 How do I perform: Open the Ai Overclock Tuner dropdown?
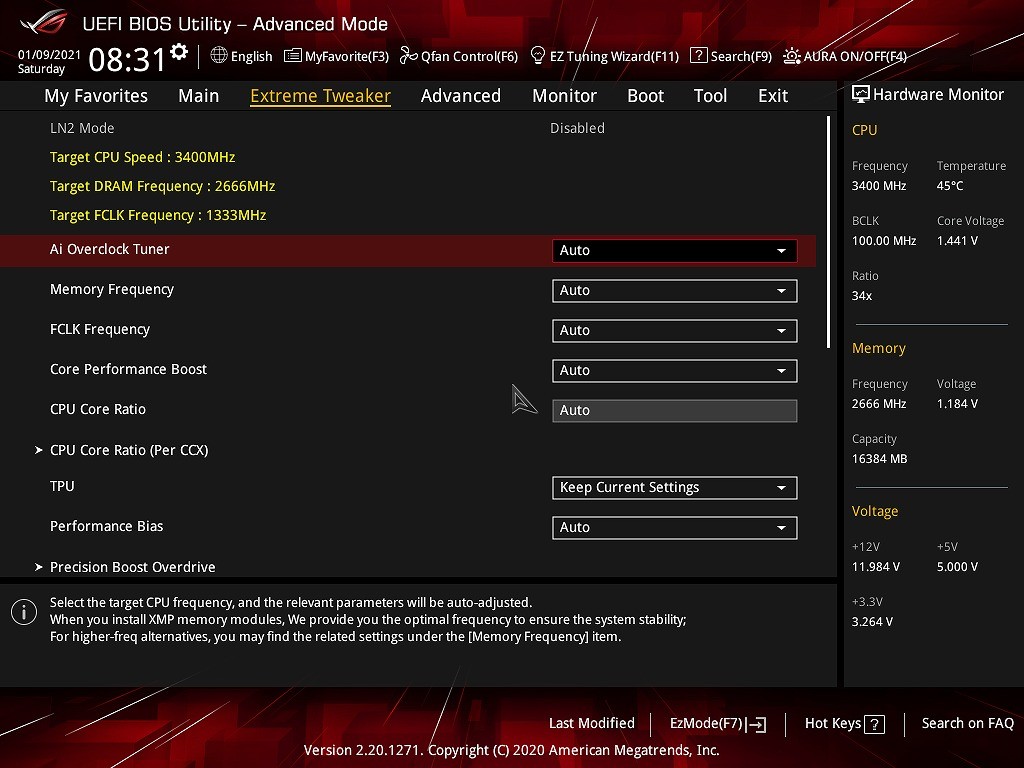click(674, 251)
